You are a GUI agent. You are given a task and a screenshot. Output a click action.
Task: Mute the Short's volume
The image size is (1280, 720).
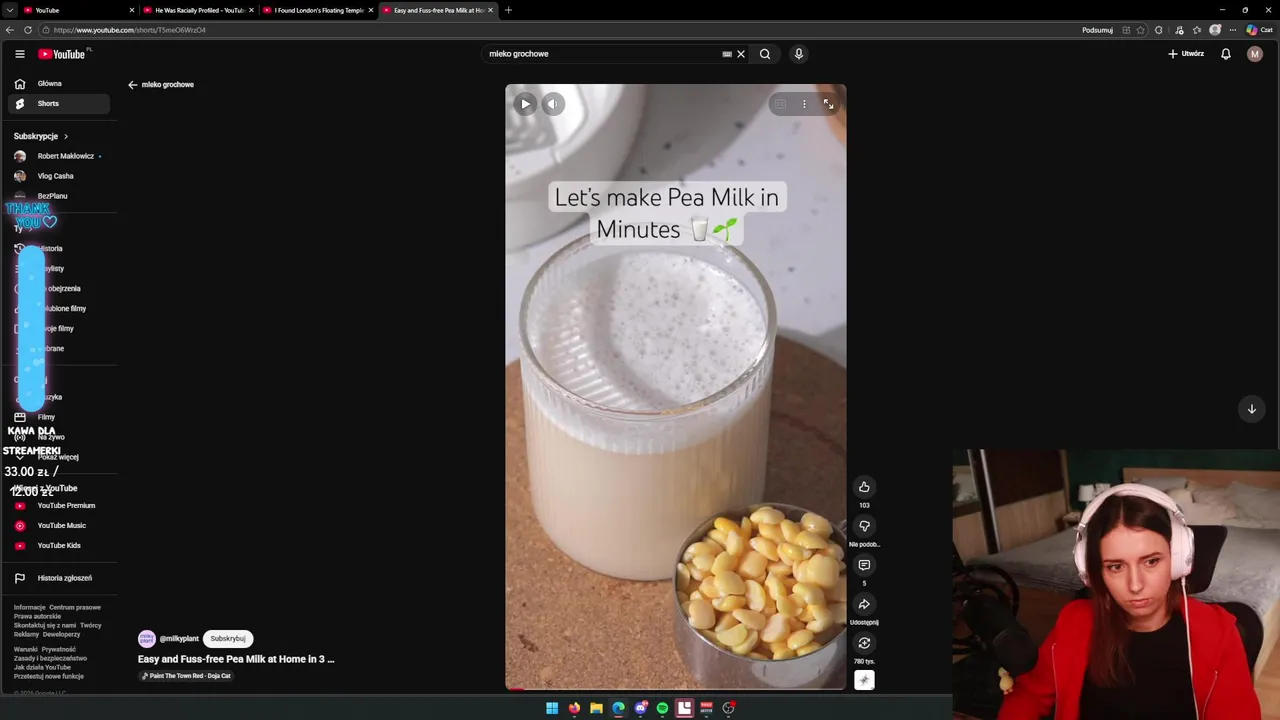point(552,104)
